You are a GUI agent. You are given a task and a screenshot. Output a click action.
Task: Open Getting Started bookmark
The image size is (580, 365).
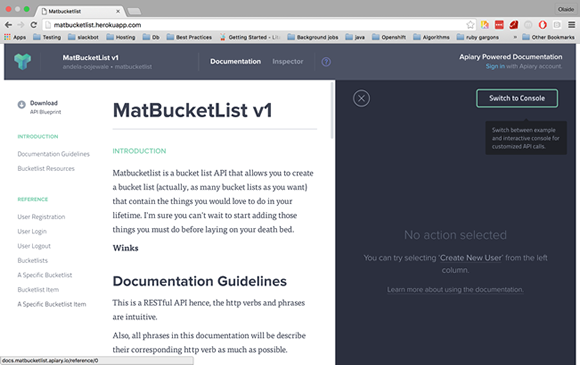[x=250, y=37]
